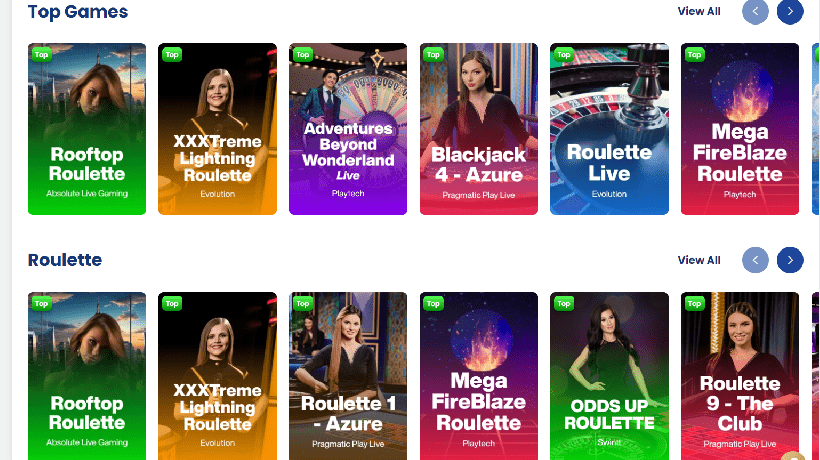
Task: Open Rooftop Roulette in Roulette row
Action: coord(87,376)
